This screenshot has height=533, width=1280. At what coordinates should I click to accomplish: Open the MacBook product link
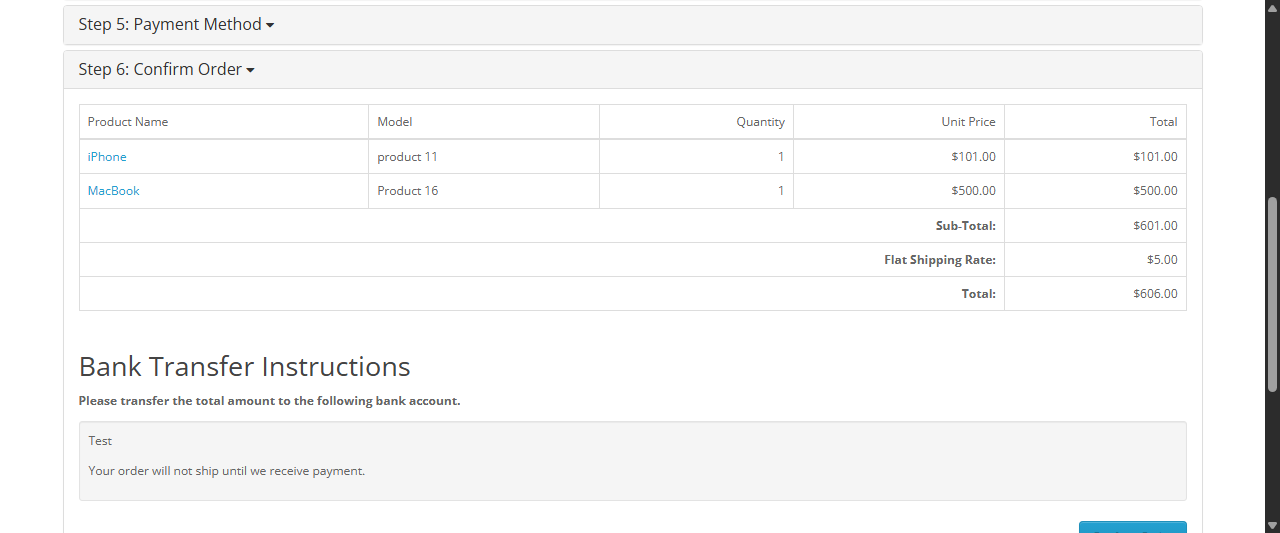click(x=113, y=191)
